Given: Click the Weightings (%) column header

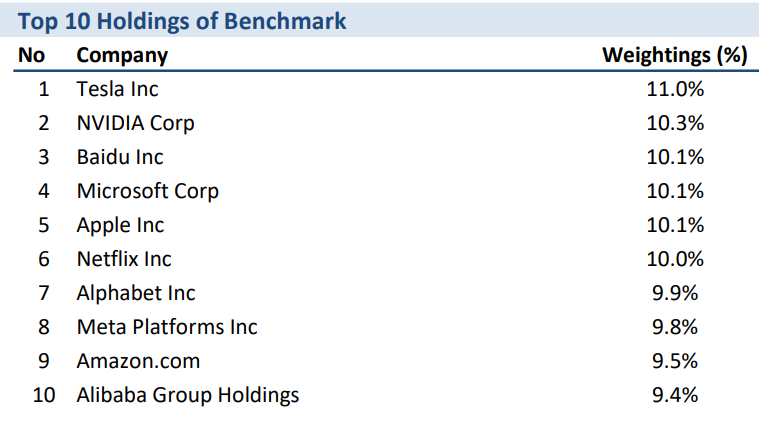Looking at the screenshot, I should [x=675, y=55].
